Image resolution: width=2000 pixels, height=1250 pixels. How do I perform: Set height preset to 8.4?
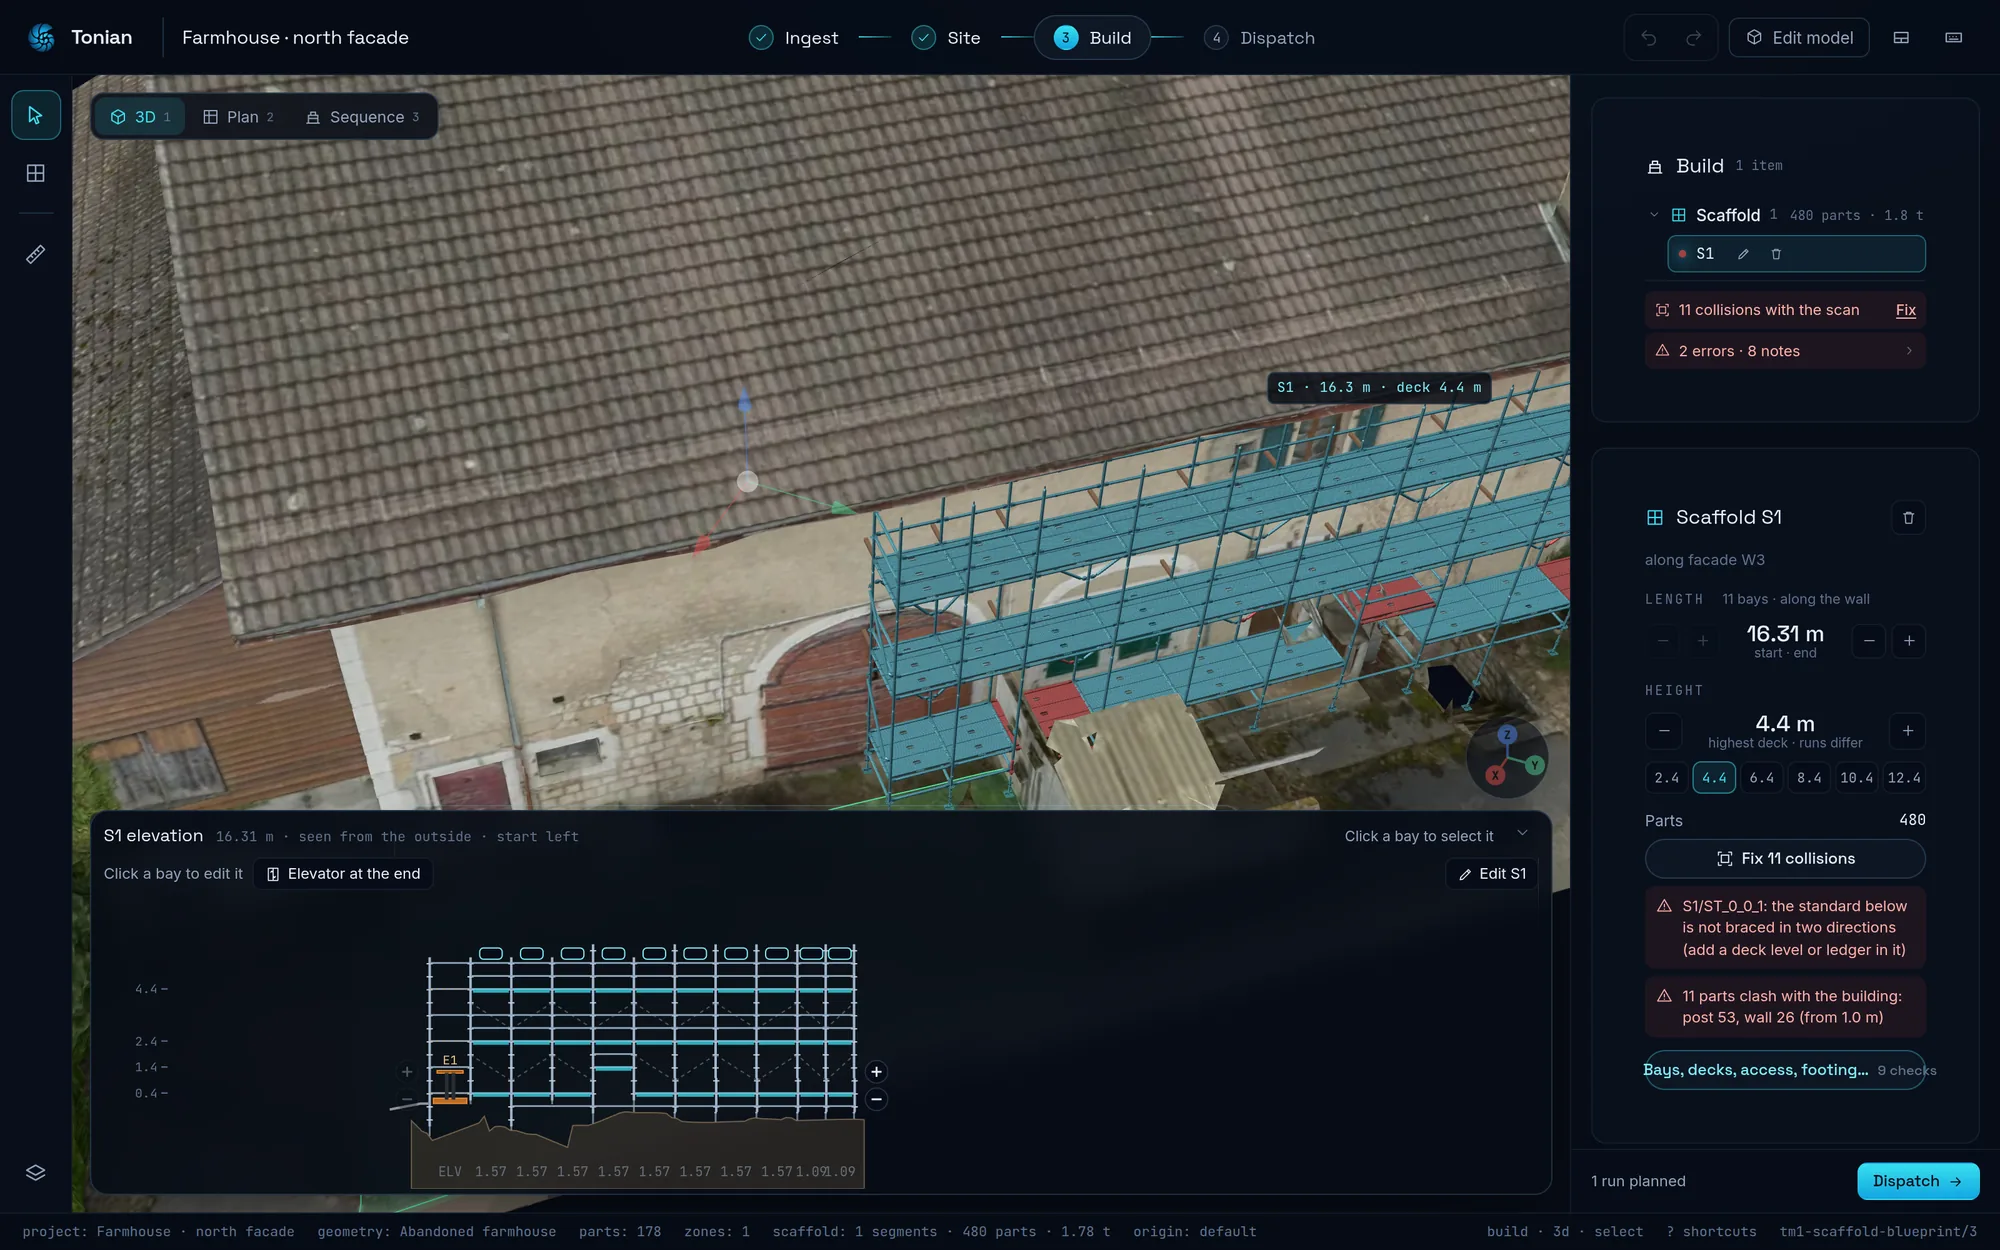click(x=1809, y=778)
